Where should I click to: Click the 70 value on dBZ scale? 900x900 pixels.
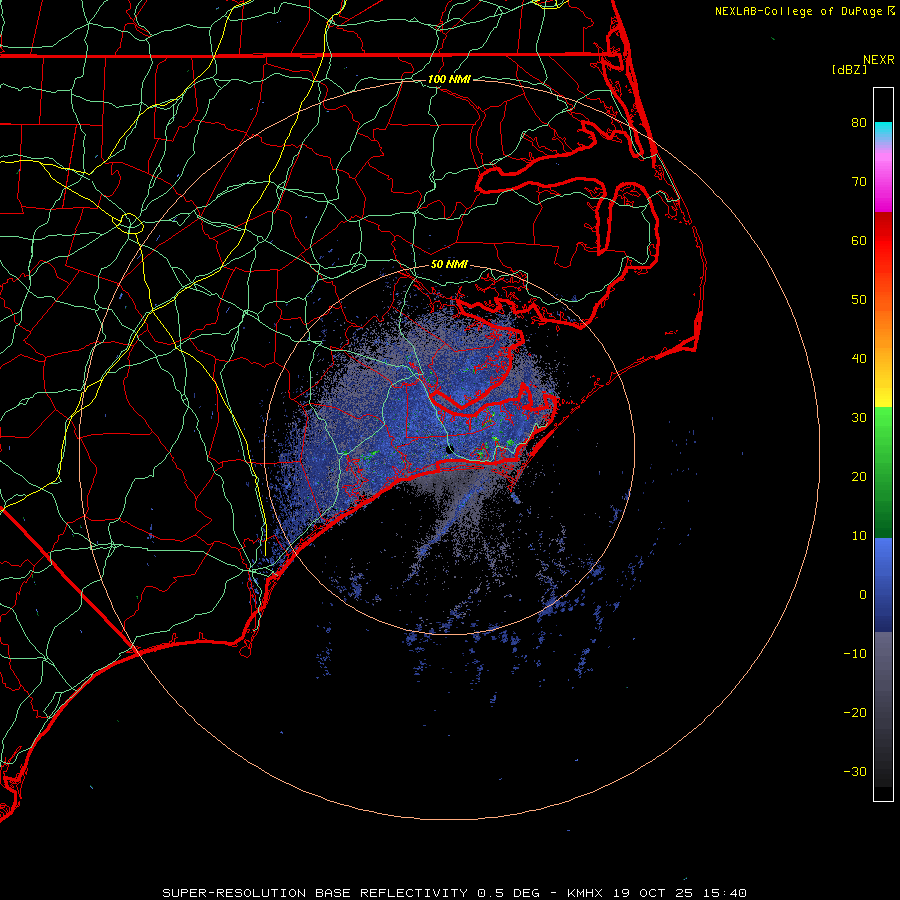859,182
